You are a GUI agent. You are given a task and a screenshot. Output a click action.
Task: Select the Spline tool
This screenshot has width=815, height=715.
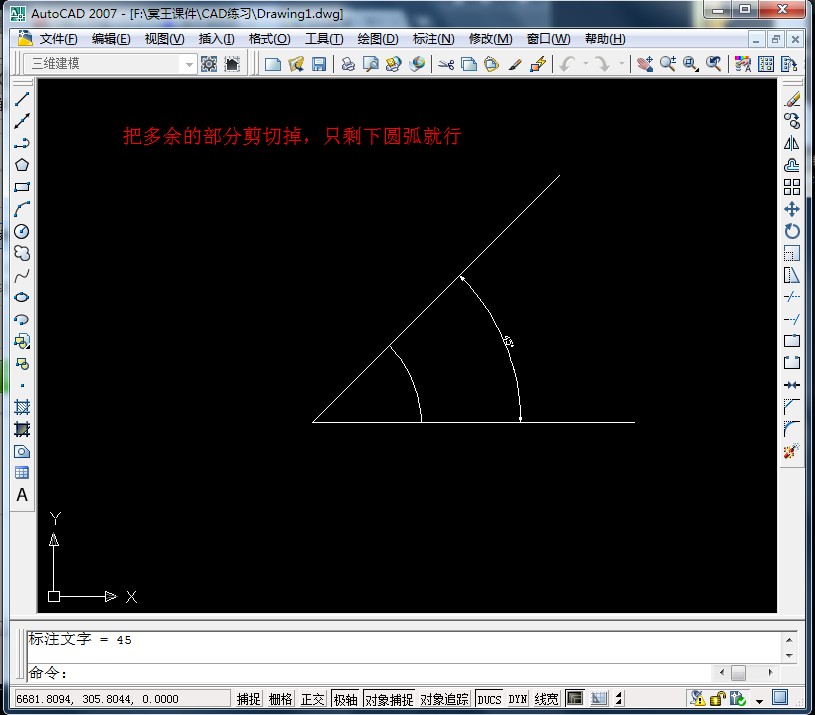tap(22, 275)
